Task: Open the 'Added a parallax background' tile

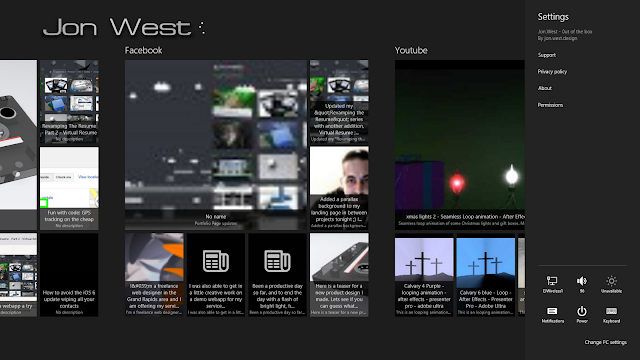Action: click(339, 188)
